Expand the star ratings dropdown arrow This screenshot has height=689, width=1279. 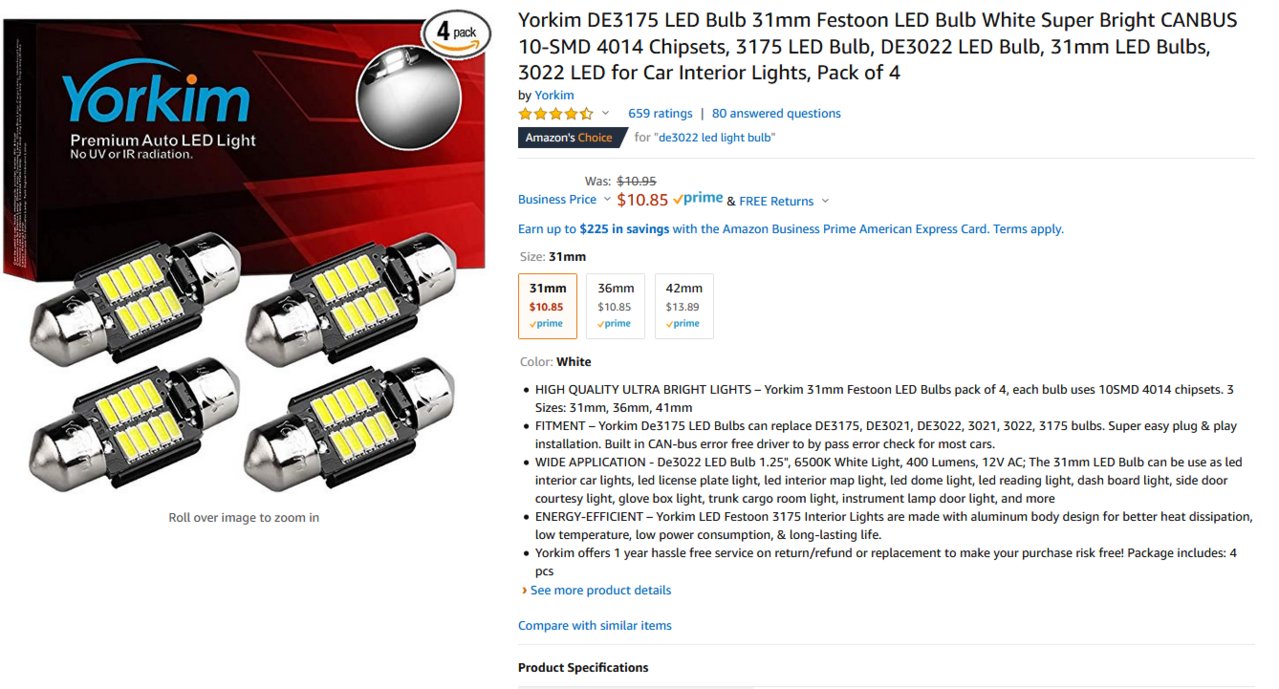point(605,114)
